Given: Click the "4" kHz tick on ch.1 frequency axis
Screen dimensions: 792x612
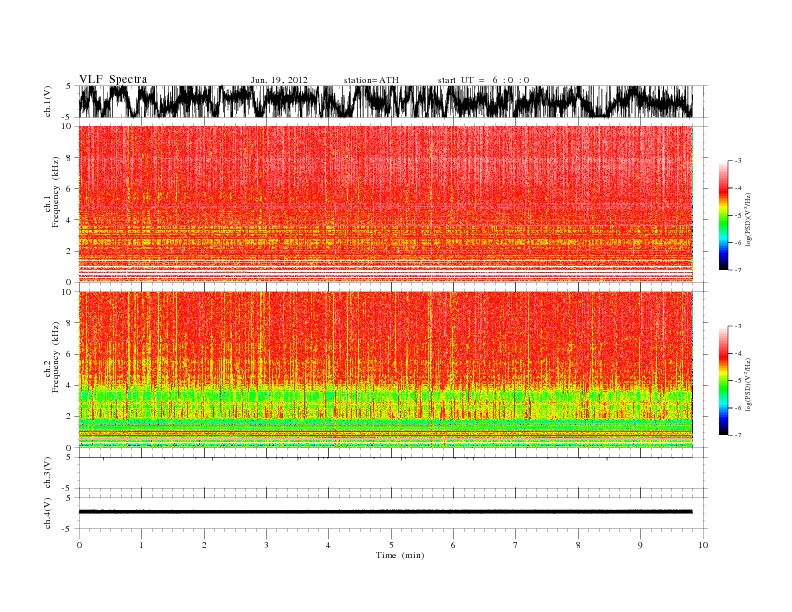Looking at the screenshot, I should coord(70,220).
